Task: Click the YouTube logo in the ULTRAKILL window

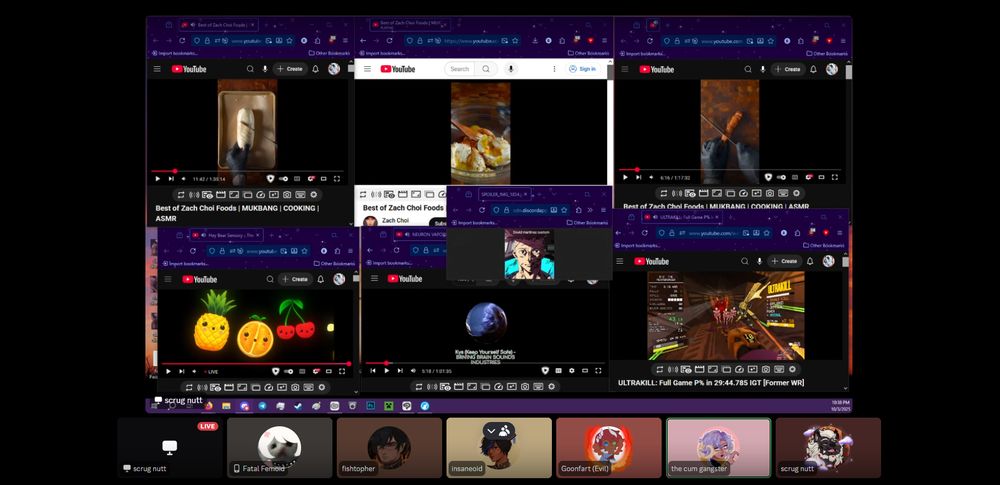Action: [651, 261]
